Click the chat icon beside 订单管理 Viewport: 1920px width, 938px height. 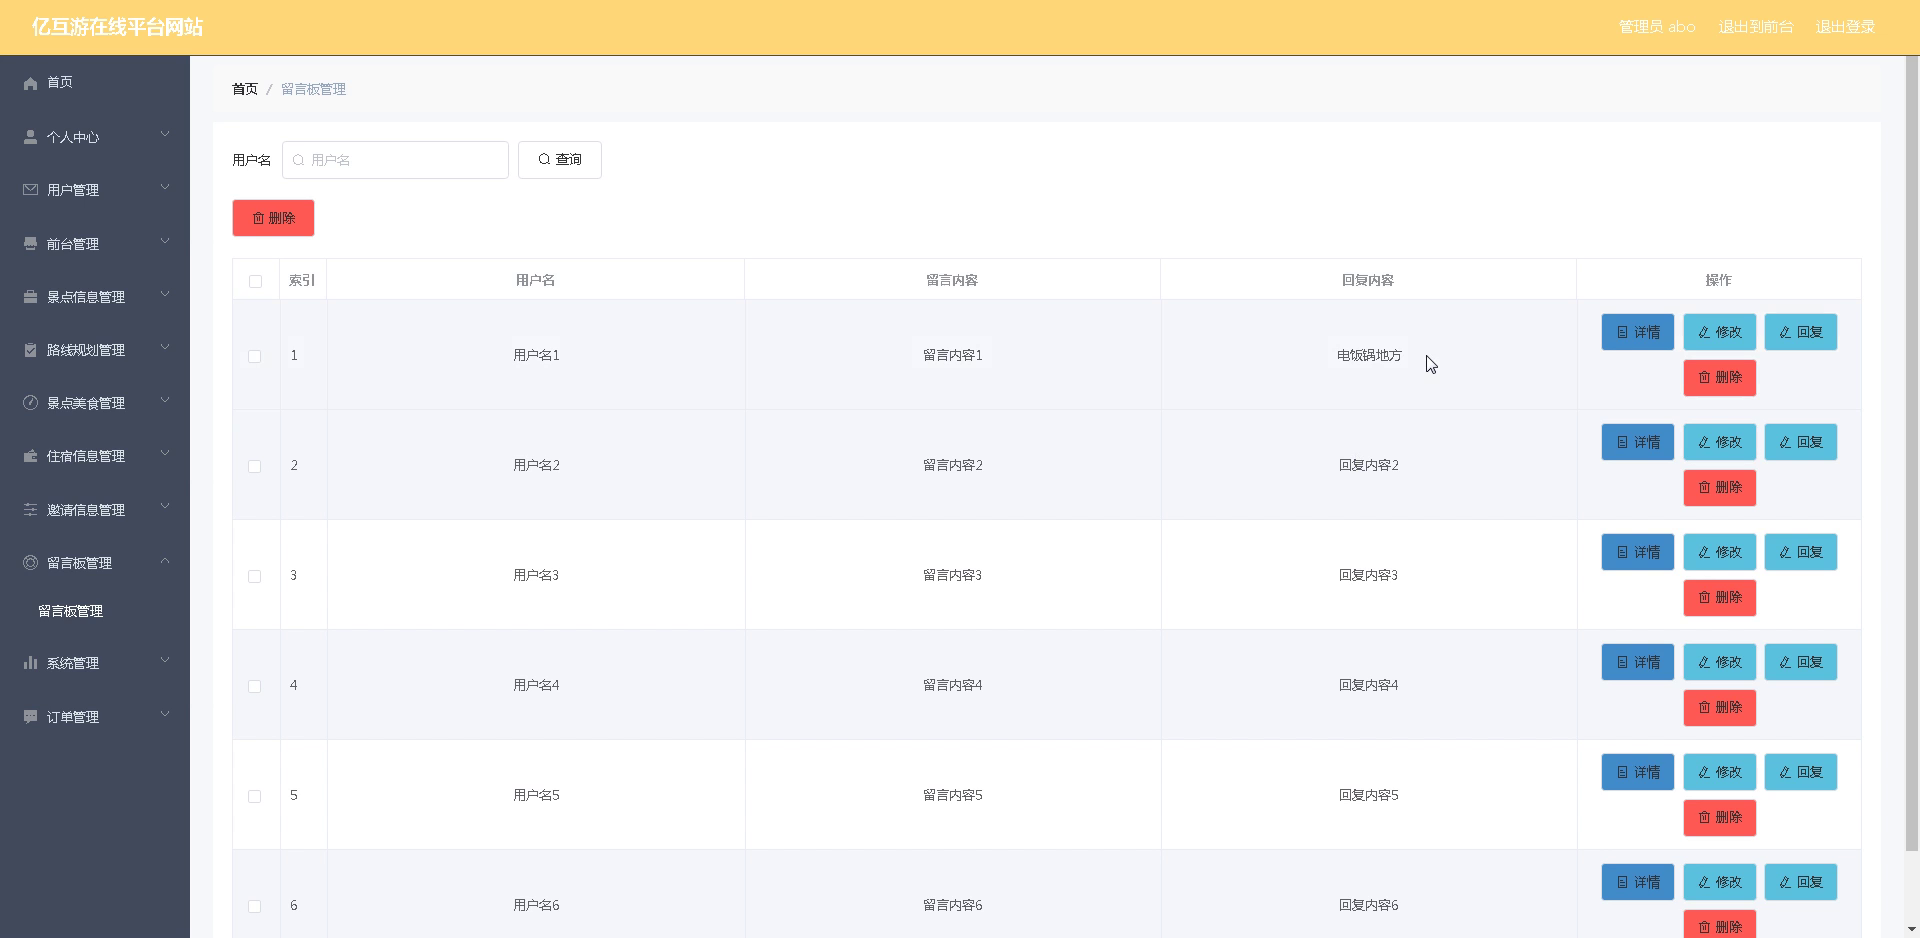30,717
